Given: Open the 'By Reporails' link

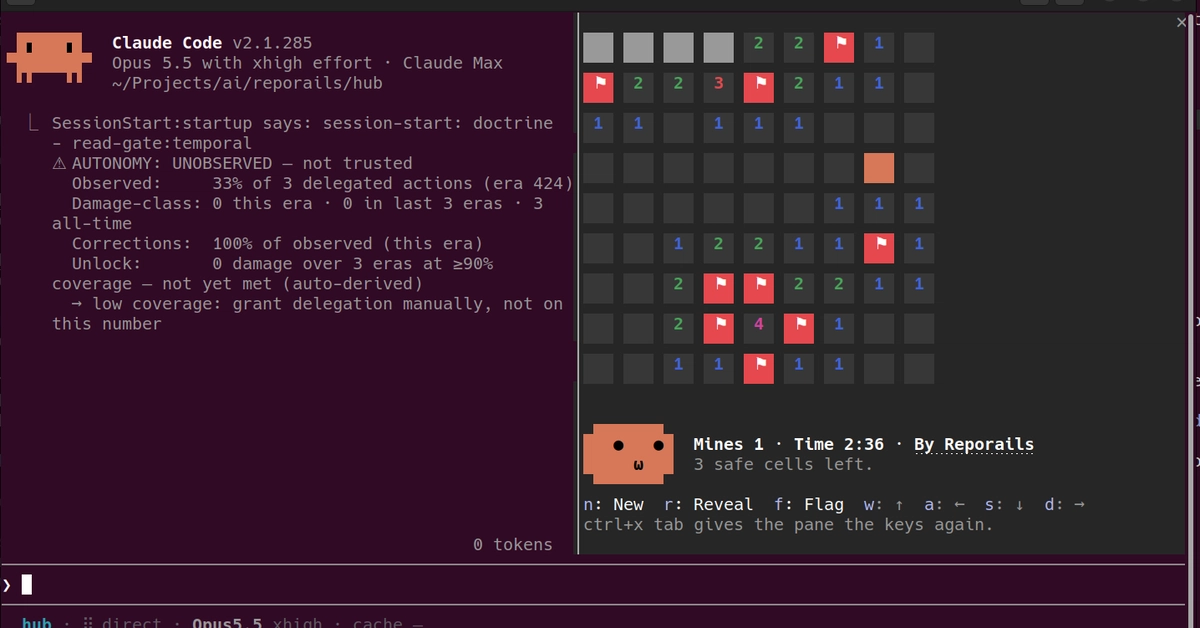Looking at the screenshot, I should click(x=974, y=445).
